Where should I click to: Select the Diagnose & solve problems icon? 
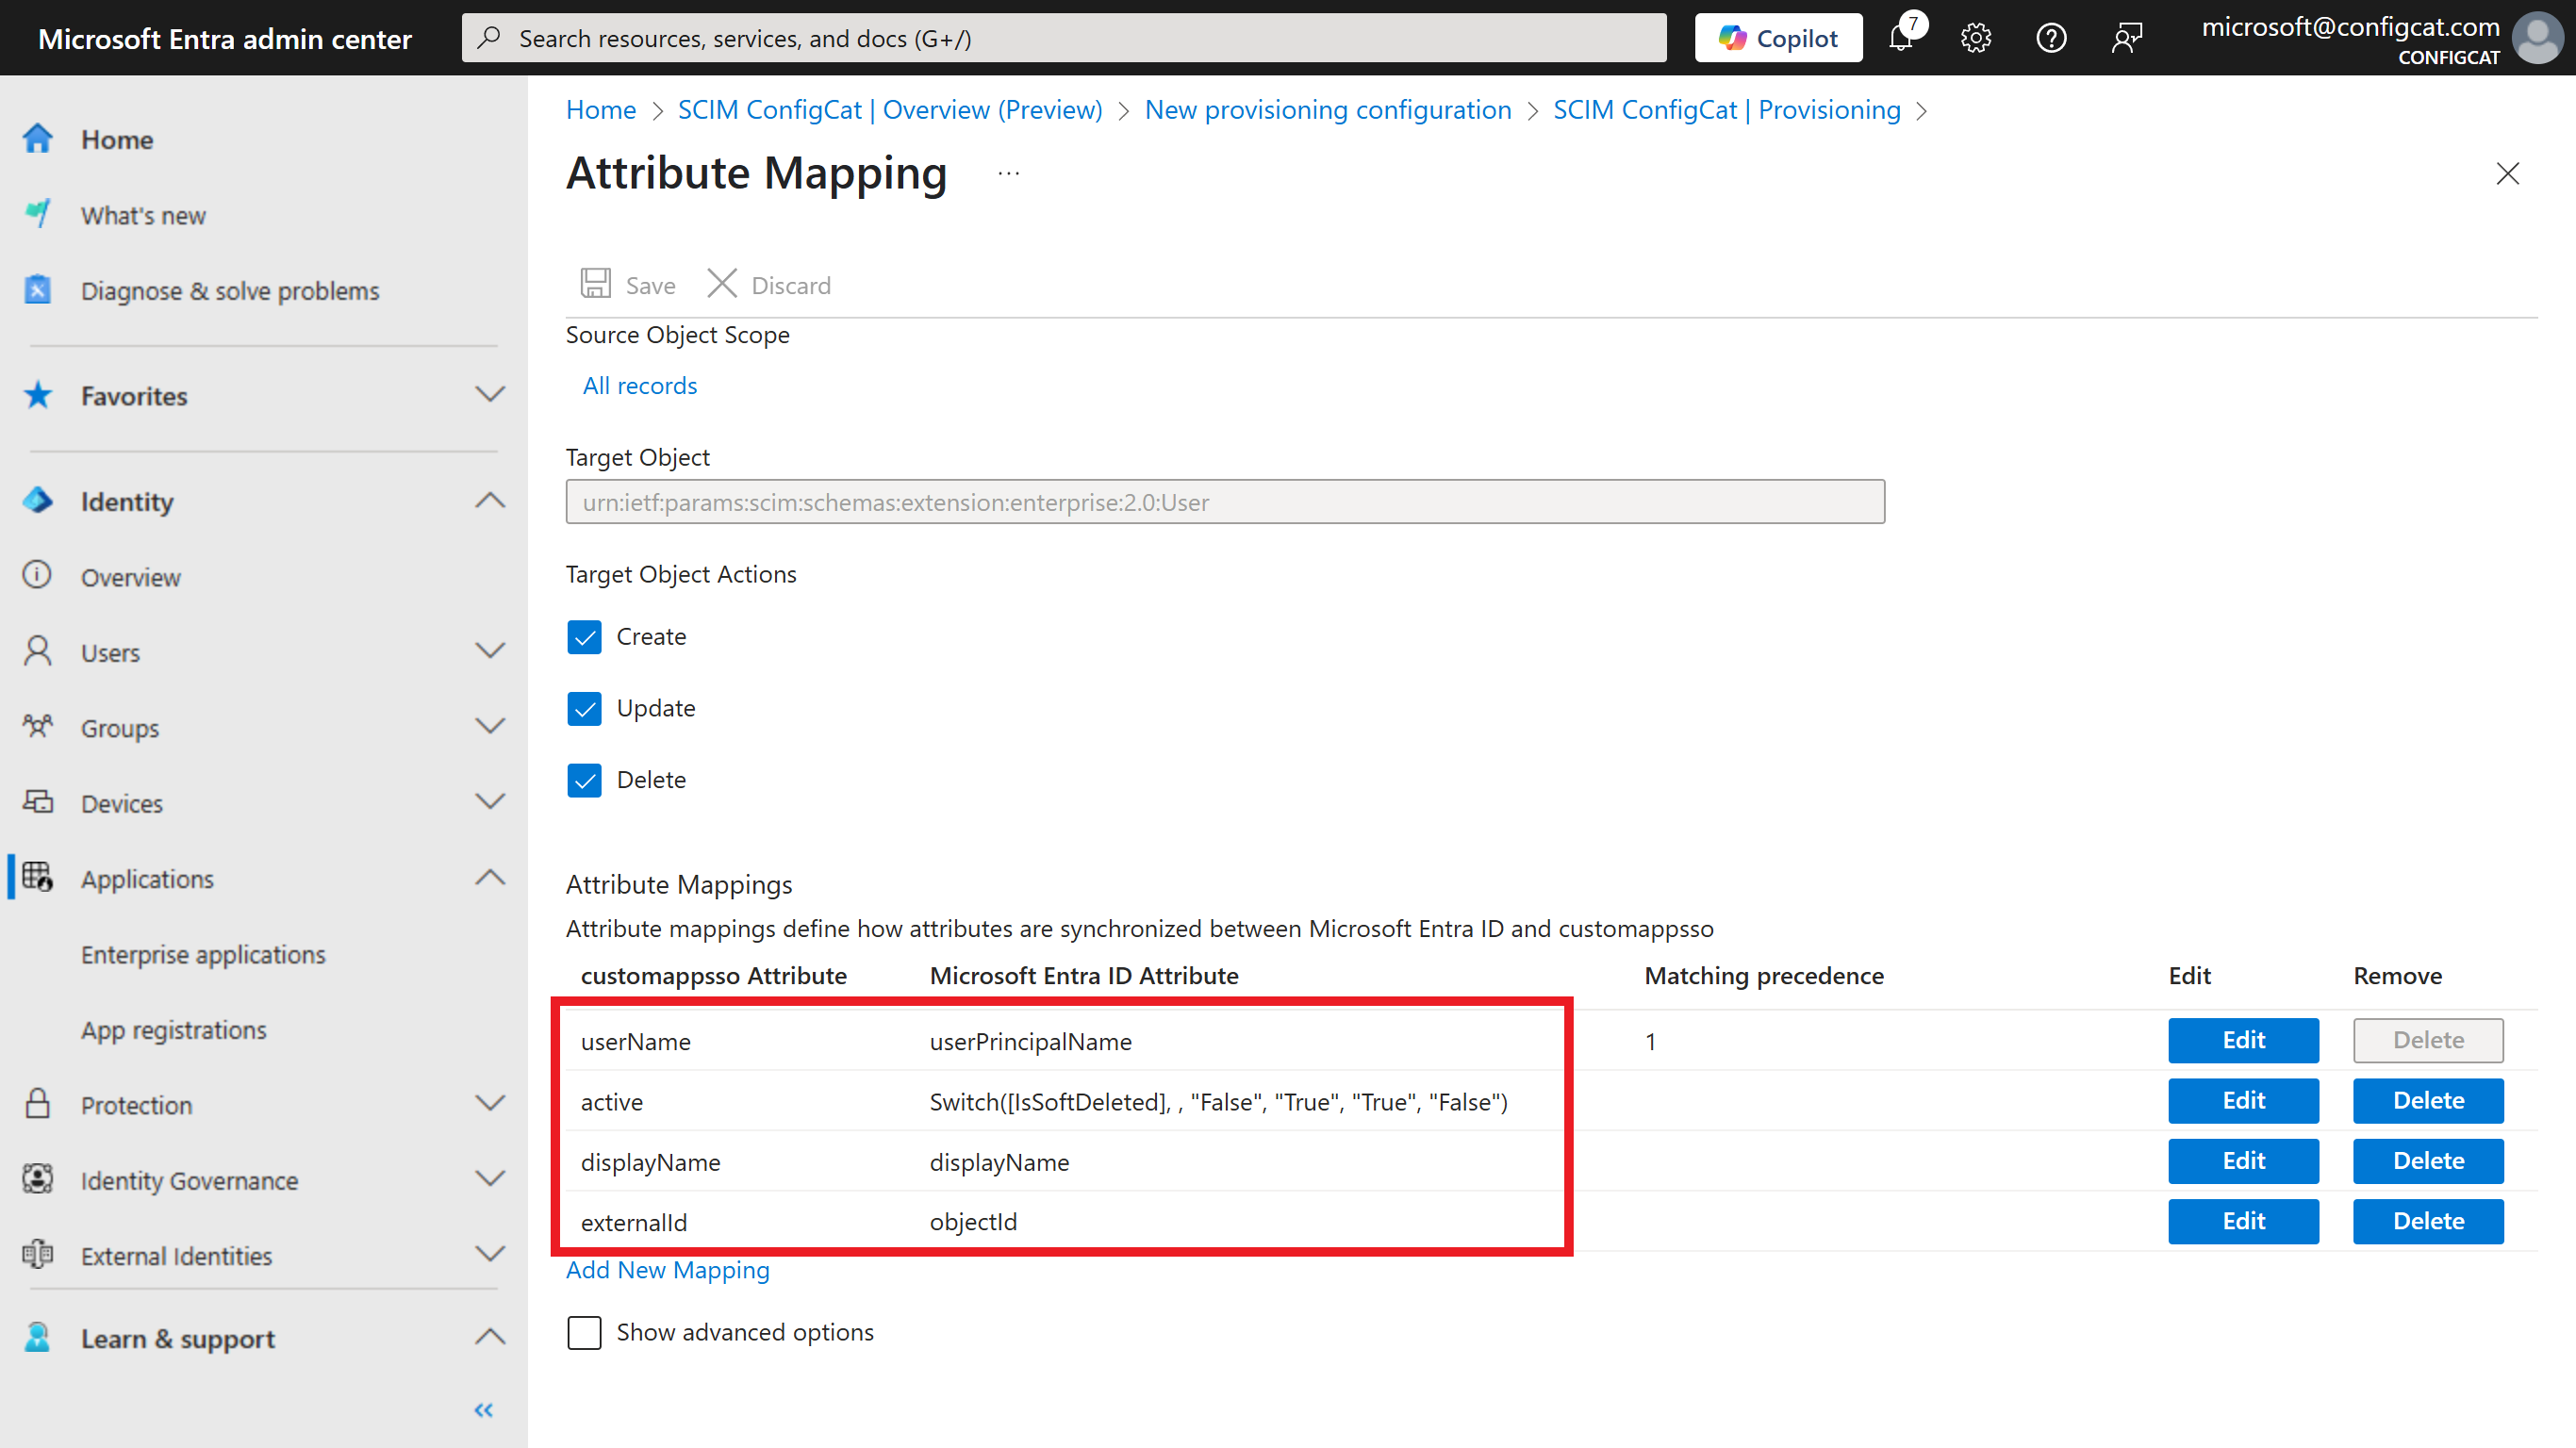(37, 290)
